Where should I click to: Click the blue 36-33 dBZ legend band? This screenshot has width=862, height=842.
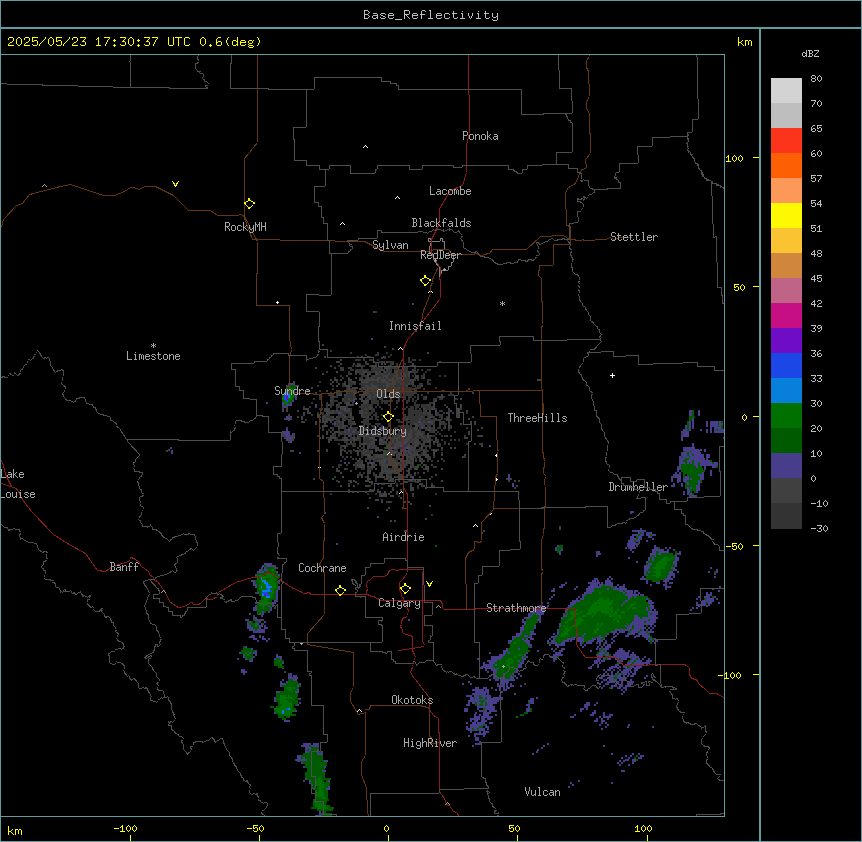coord(786,365)
